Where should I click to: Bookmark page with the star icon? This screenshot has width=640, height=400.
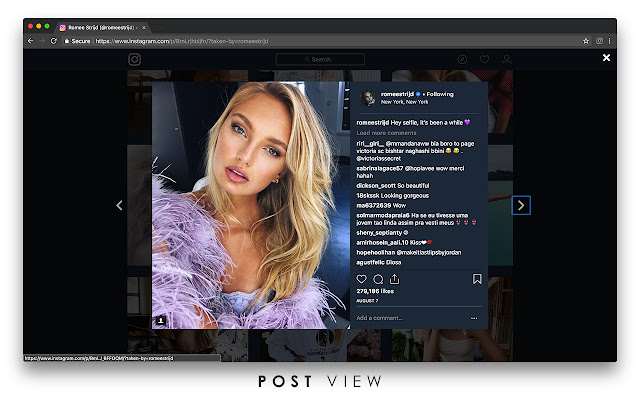coord(586,41)
